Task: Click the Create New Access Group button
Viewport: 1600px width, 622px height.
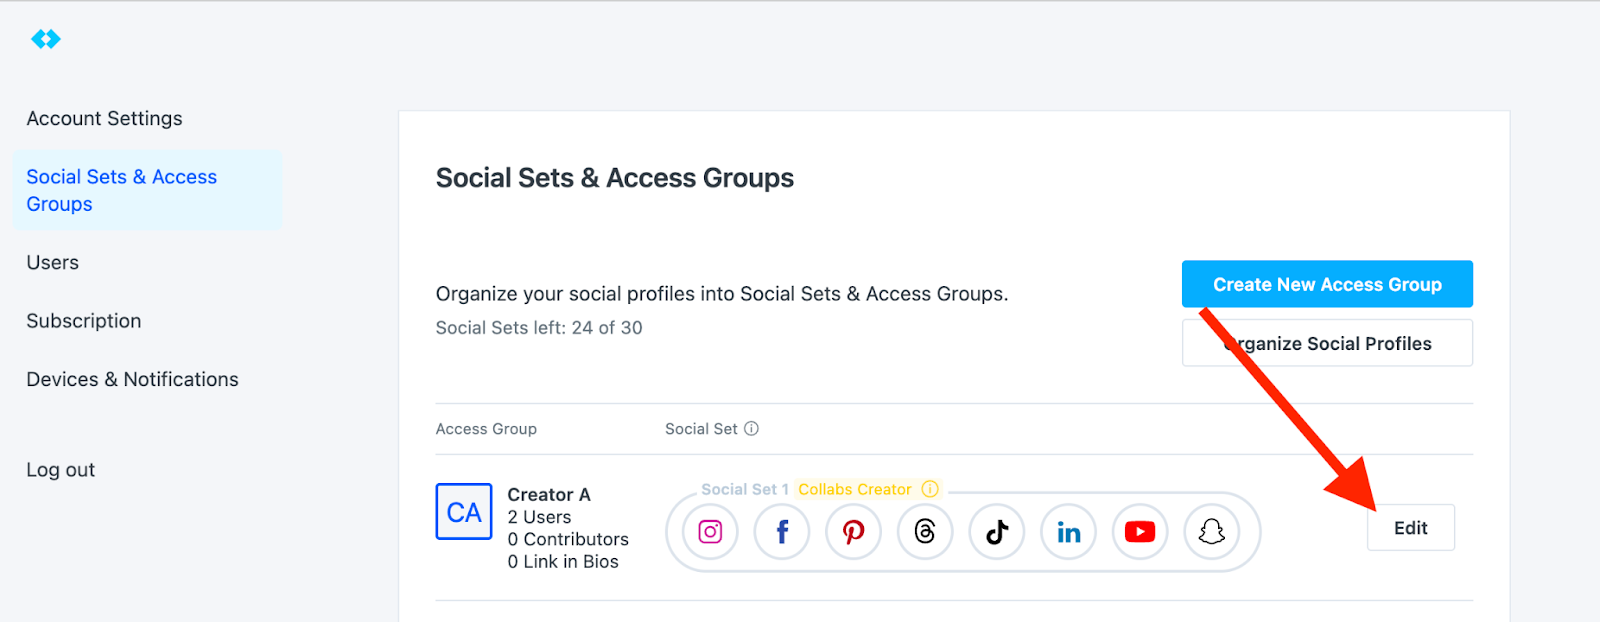Action: point(1326,285)
